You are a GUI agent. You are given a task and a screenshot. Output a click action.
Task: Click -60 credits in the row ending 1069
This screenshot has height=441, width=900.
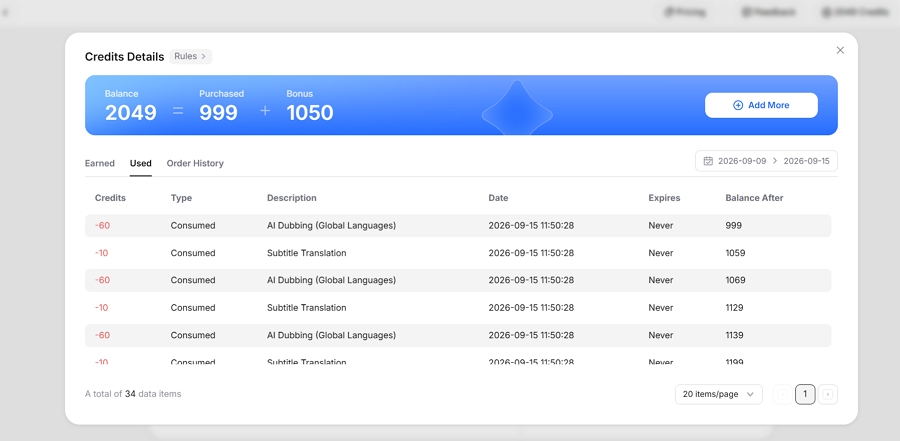tap(102, 280)
